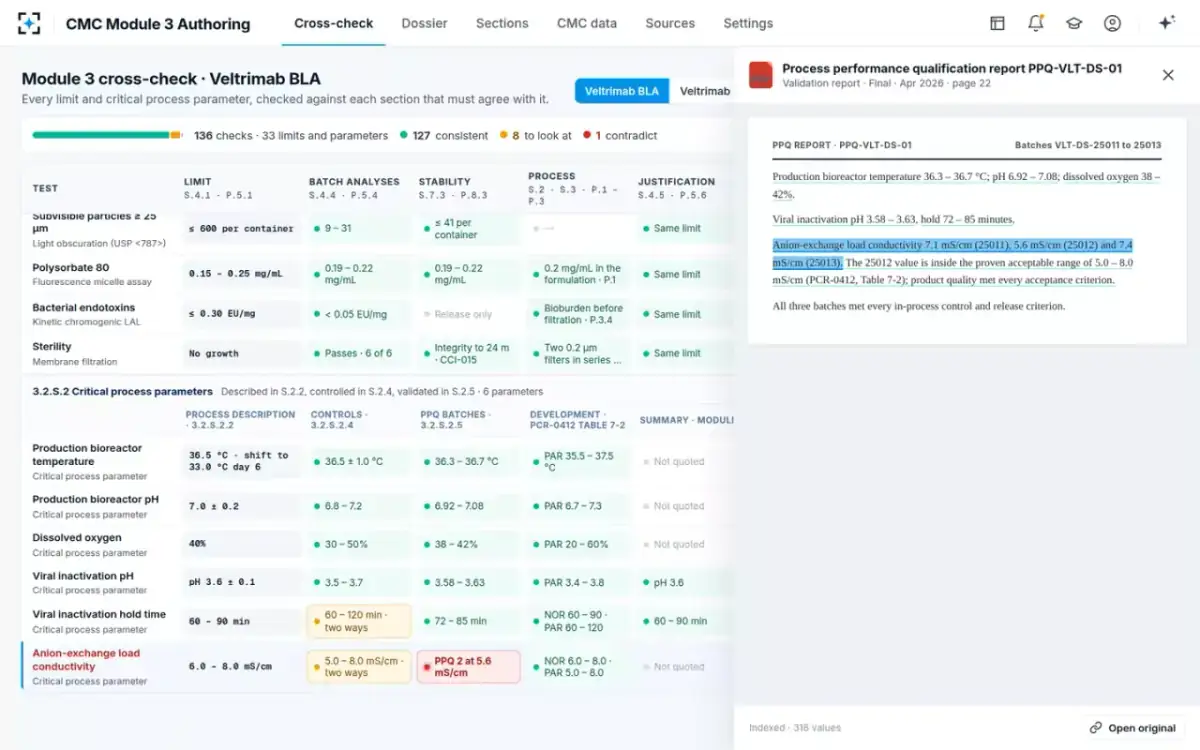Click the PPQ 2 at 5.6 mS/cm red cell

pyautogui.click(x=470, y=667)
